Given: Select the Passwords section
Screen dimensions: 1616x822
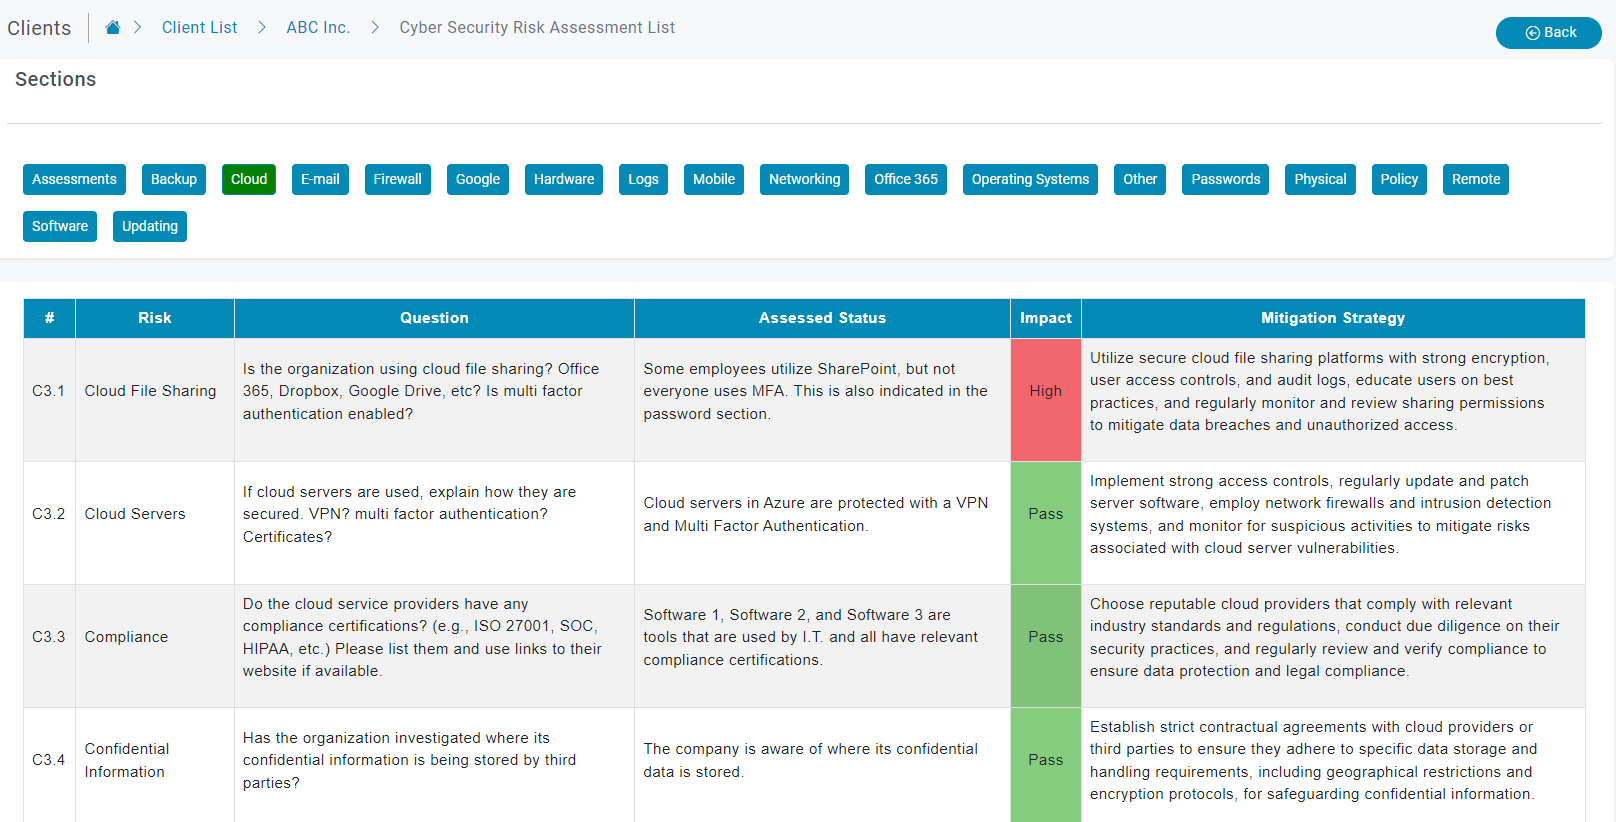Looking at the screenshot, I should (x=1225, y=179).
